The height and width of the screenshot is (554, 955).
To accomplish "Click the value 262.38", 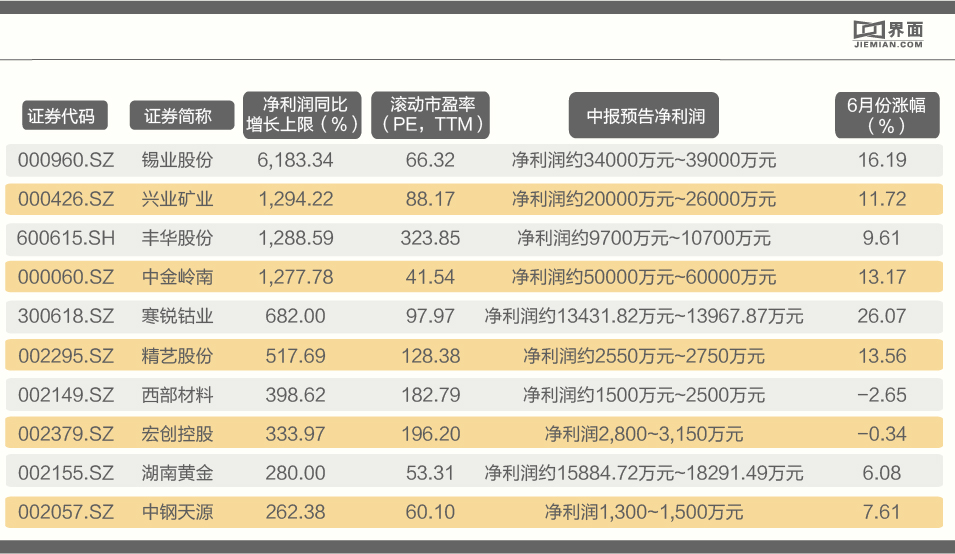I will (x=295, y=511).
